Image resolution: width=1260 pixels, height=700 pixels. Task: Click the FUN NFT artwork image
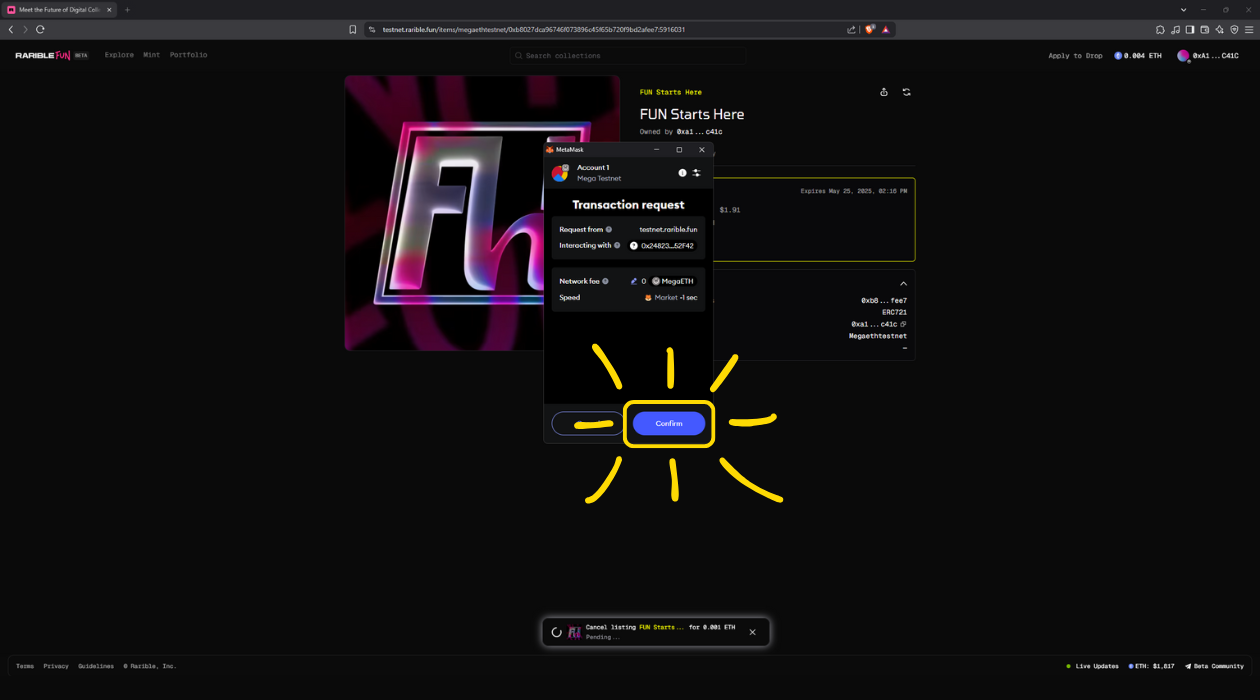(x=482, y=213)
